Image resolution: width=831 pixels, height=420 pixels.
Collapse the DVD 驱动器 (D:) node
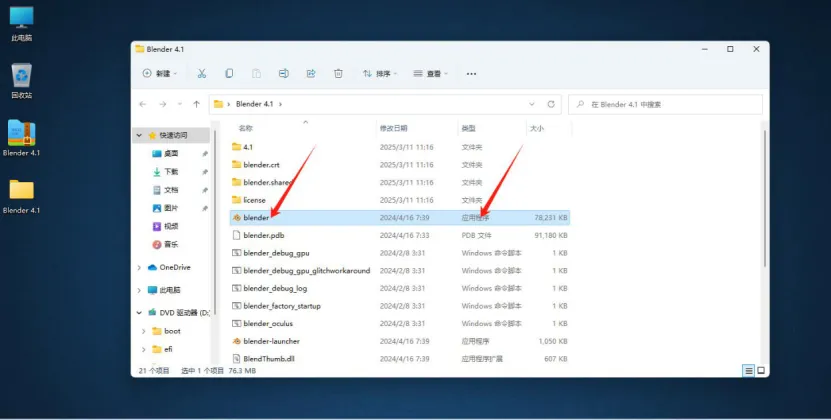[x=139, y=313]
